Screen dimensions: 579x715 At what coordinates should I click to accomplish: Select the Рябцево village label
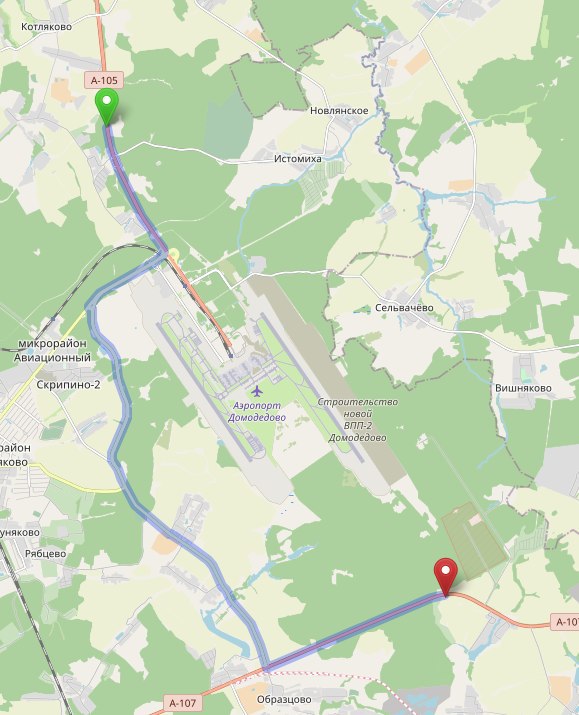tap(46, 554)
